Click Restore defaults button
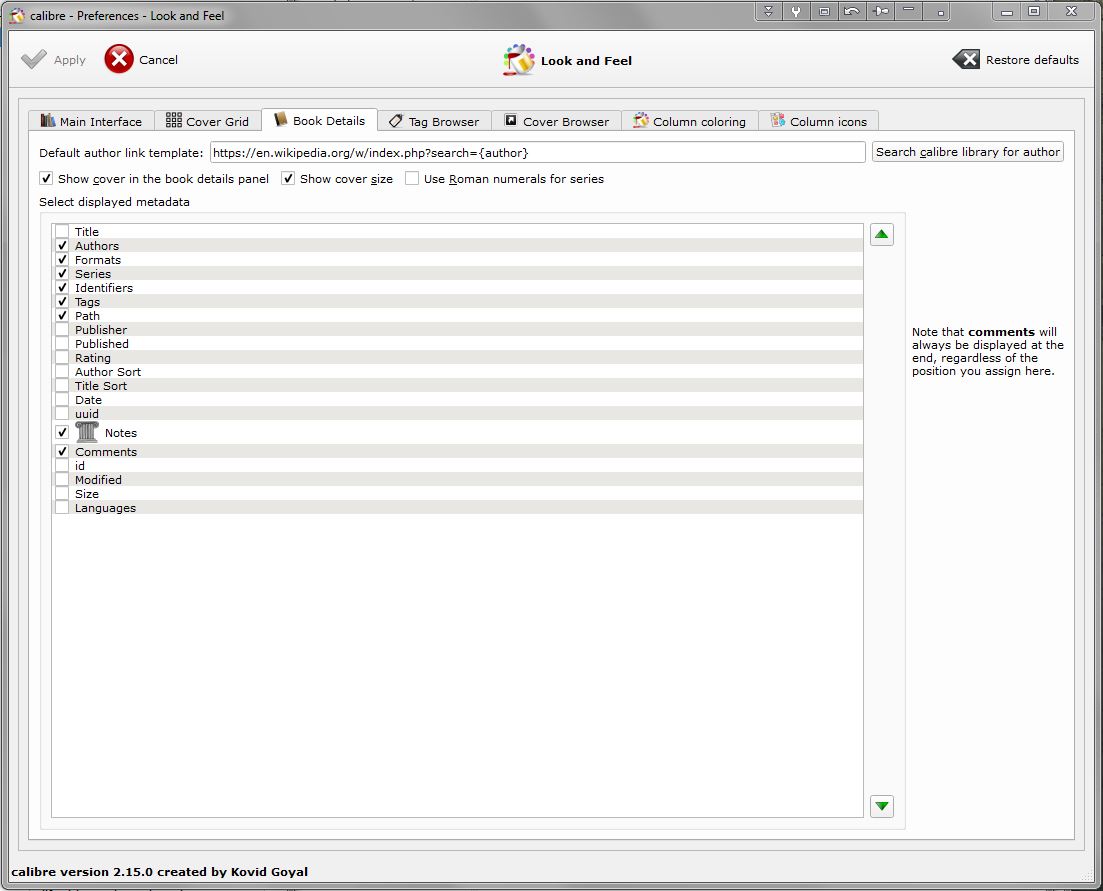 1015,60
